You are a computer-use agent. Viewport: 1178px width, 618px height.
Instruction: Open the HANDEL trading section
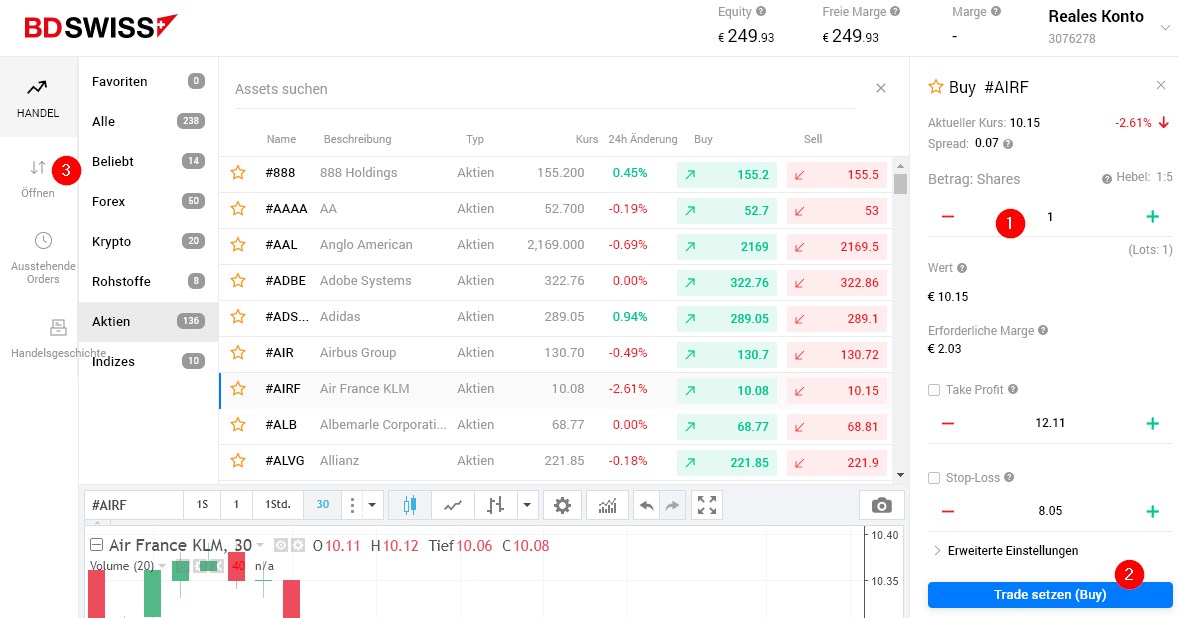(38, 98)
